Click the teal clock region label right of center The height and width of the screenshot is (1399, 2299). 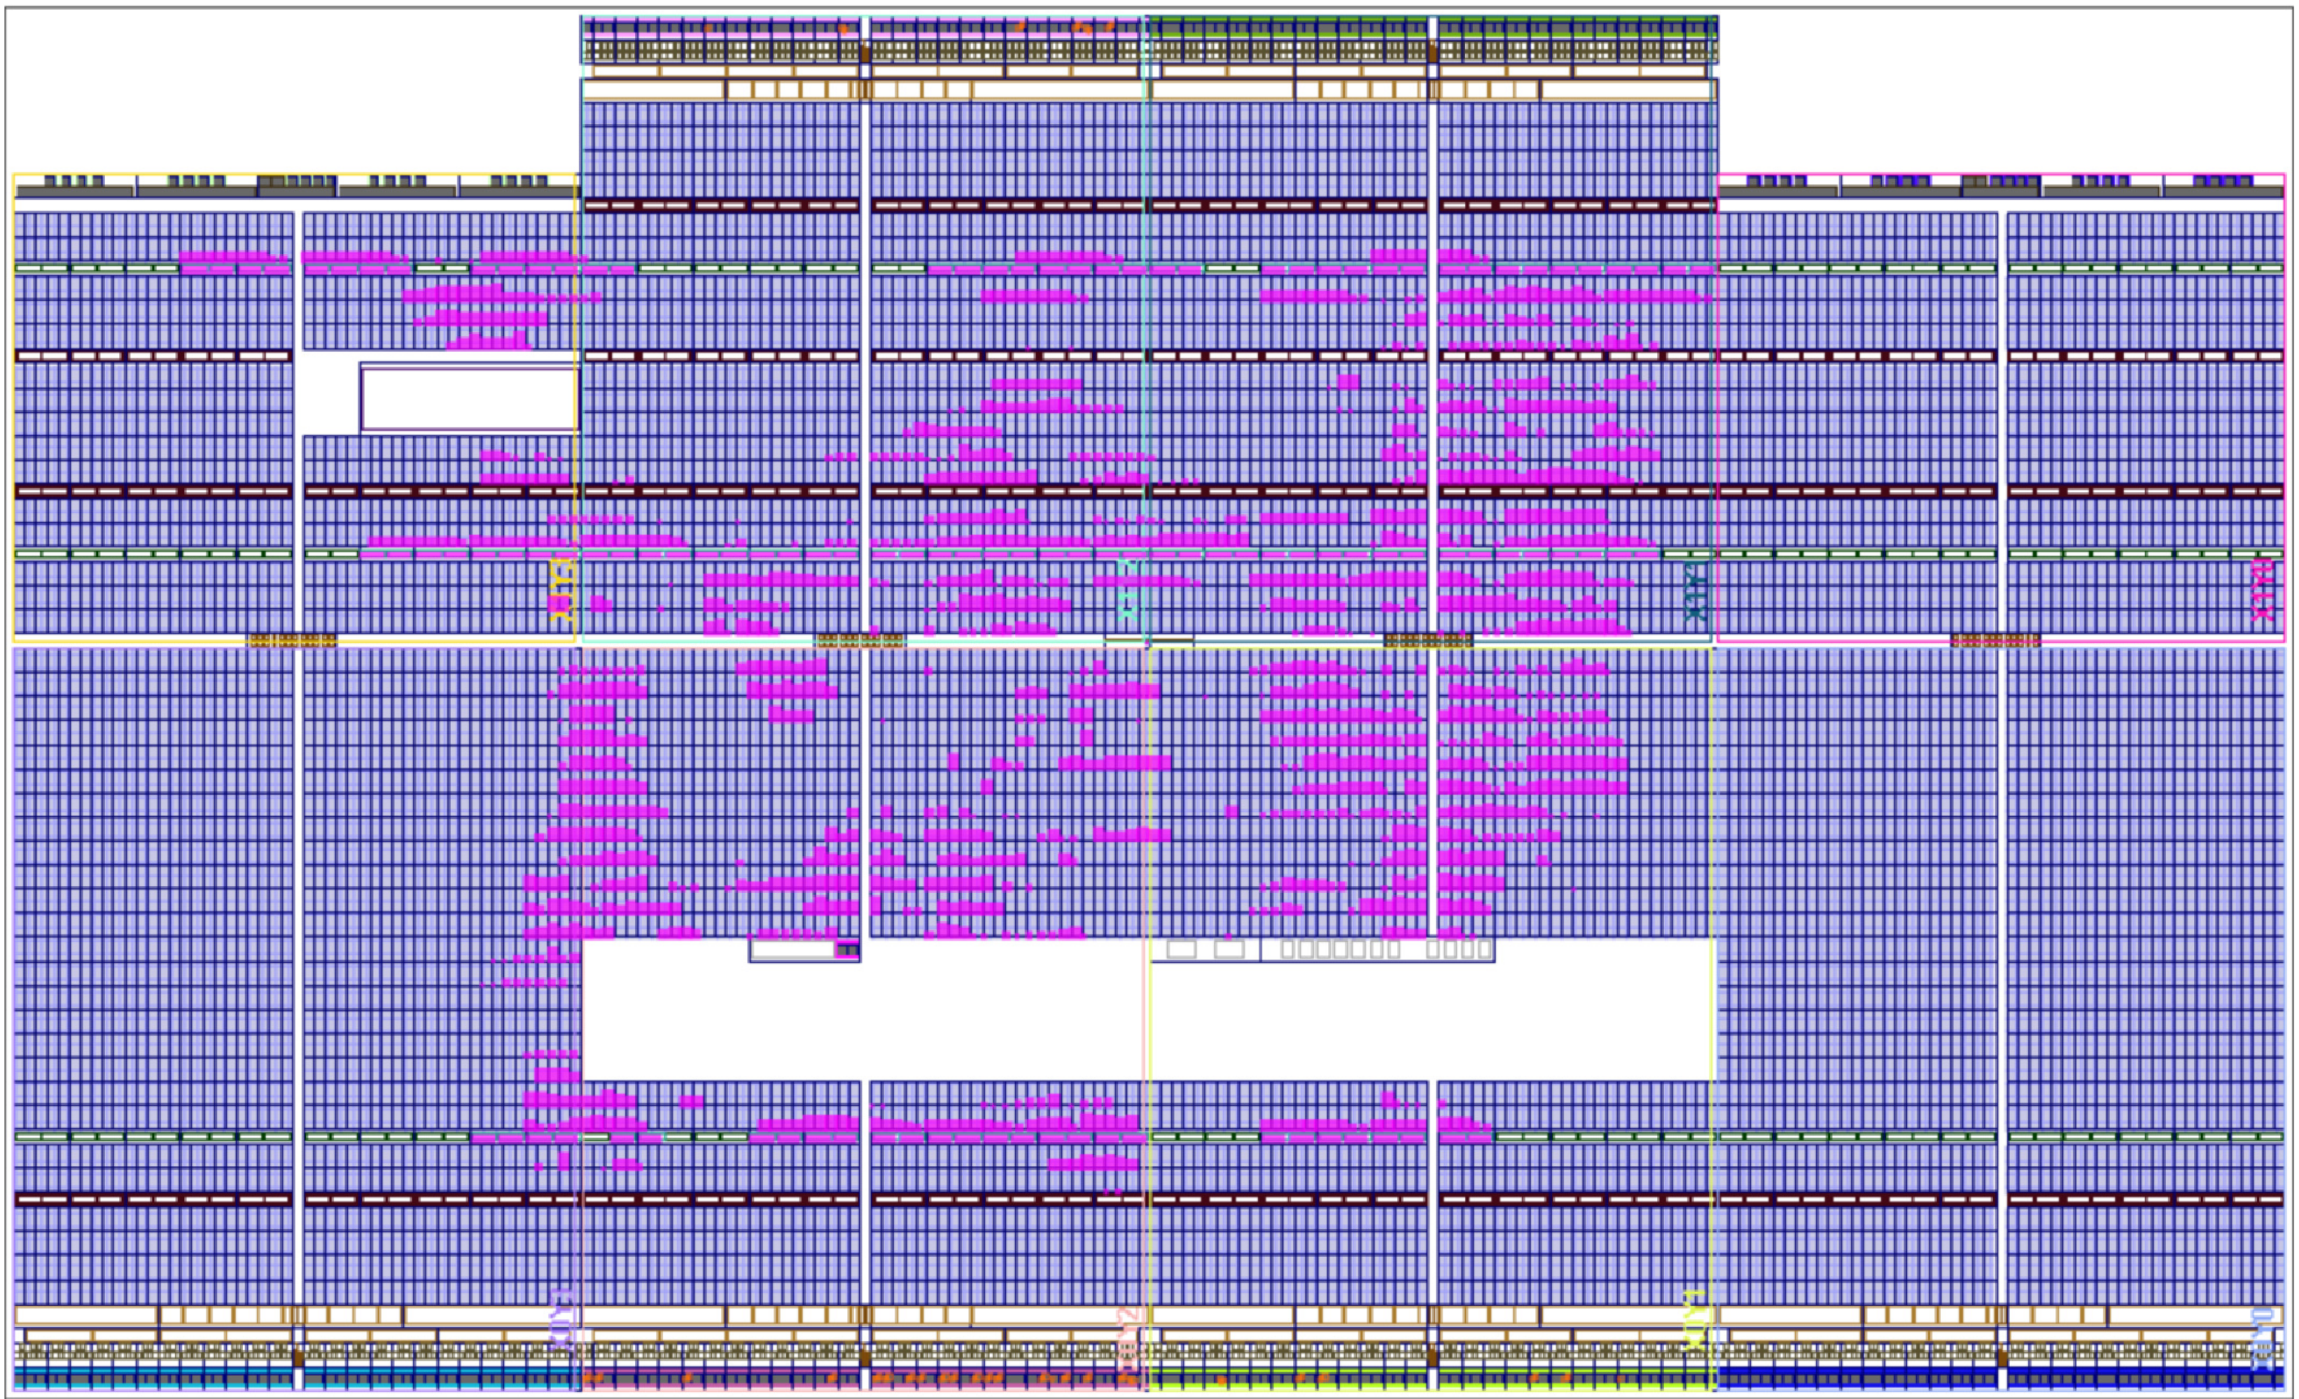tap(1694, 591)
